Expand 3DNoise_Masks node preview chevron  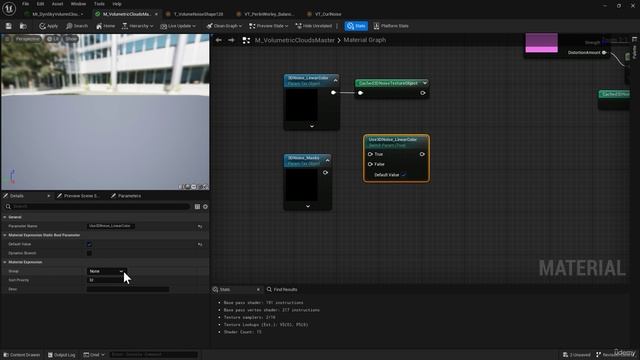coord(308,206)
